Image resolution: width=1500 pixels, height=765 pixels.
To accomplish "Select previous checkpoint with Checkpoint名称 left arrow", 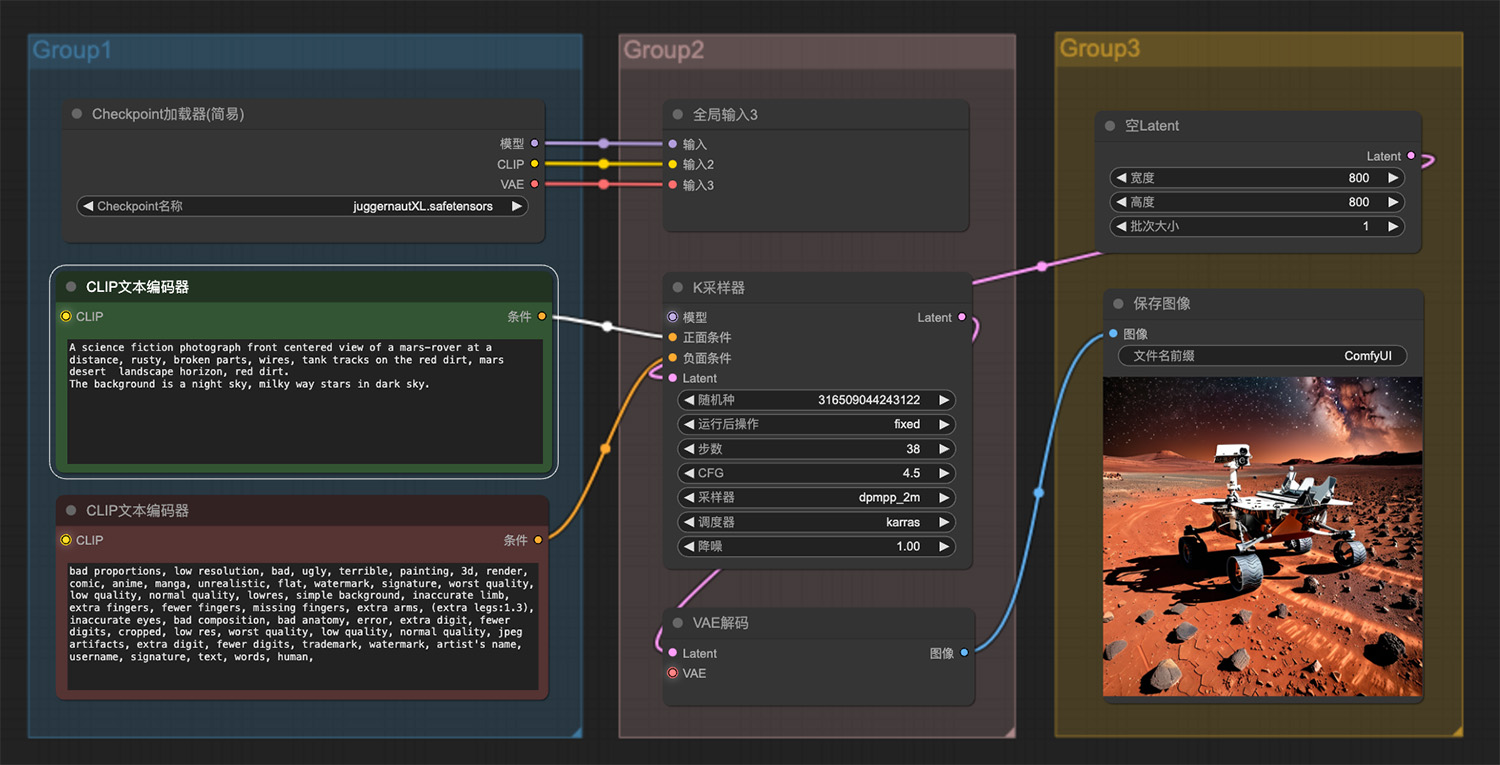I will click(88, 206).
